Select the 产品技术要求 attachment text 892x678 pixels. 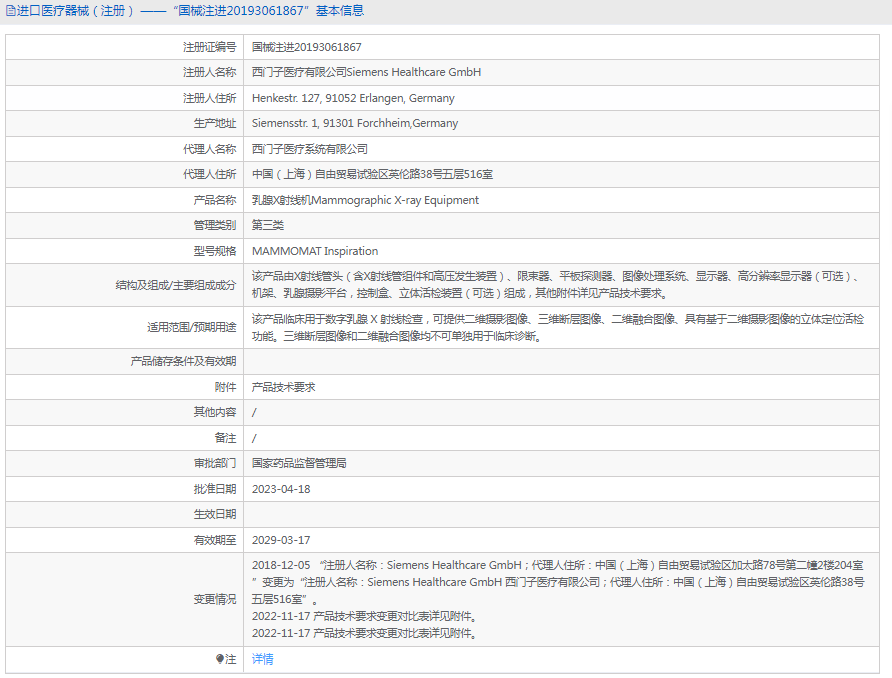[x=283, y=387]
